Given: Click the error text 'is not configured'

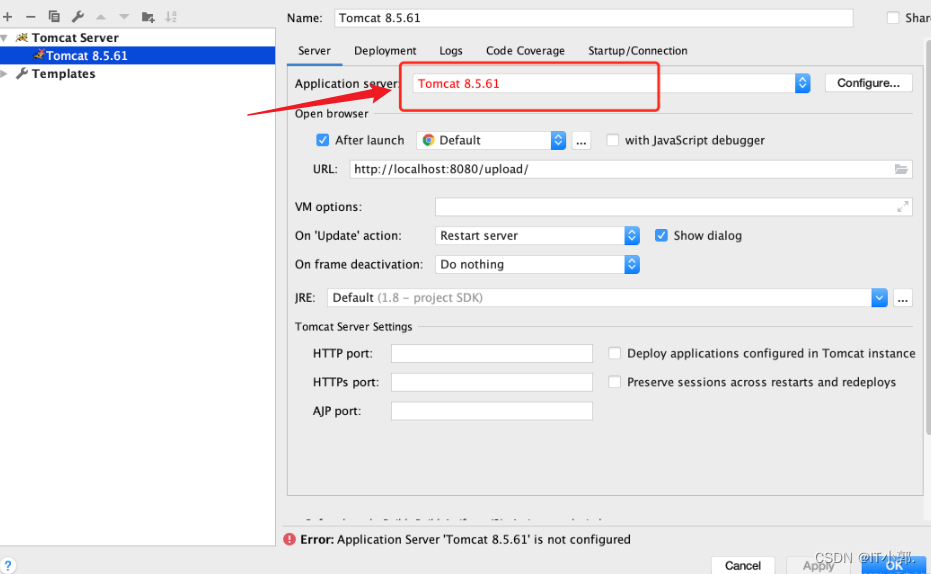Looking at the screenshot, I should tap(582, 540).
